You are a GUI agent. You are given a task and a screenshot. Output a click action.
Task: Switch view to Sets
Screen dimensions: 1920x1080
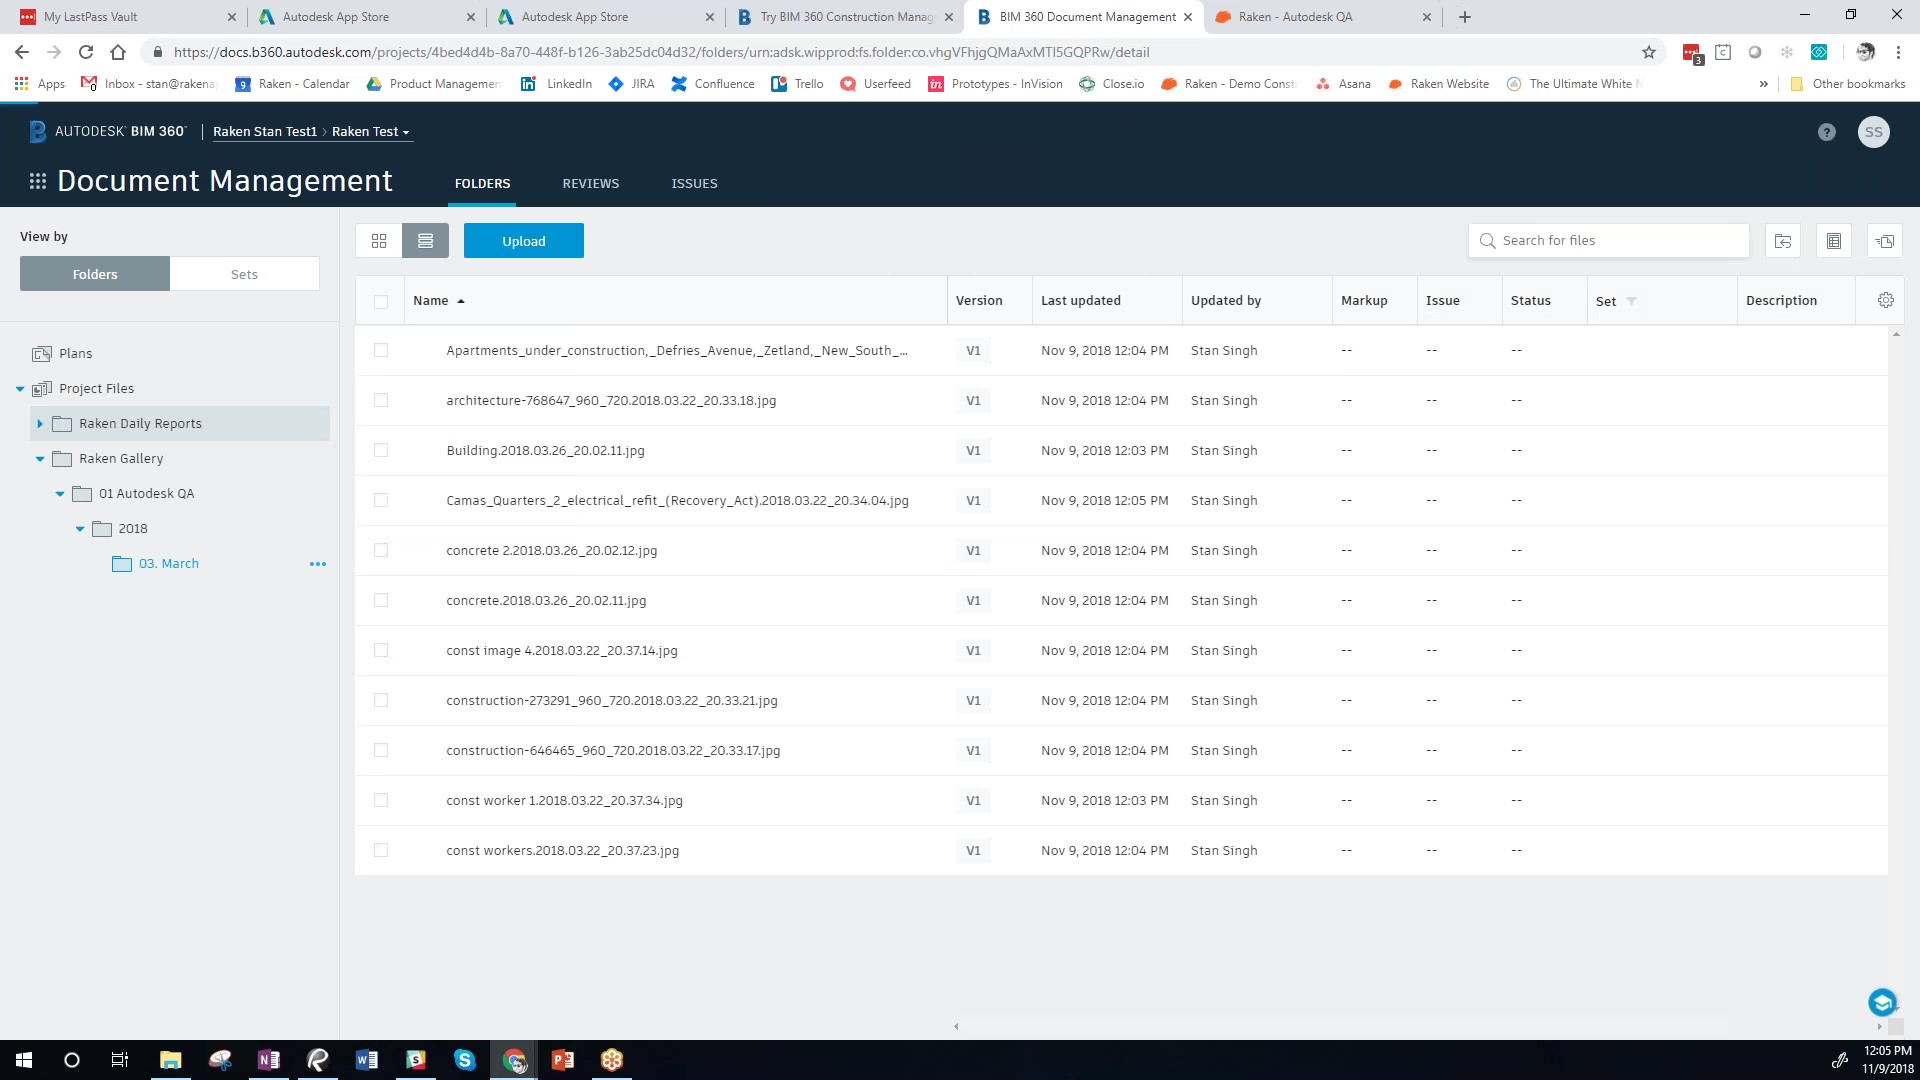point(244,274)
